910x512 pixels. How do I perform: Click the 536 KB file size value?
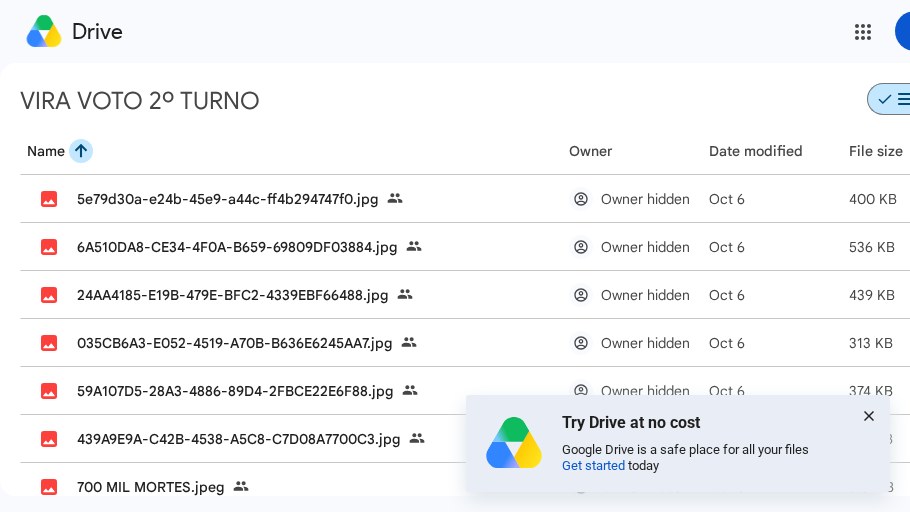(x=872, y=247)
